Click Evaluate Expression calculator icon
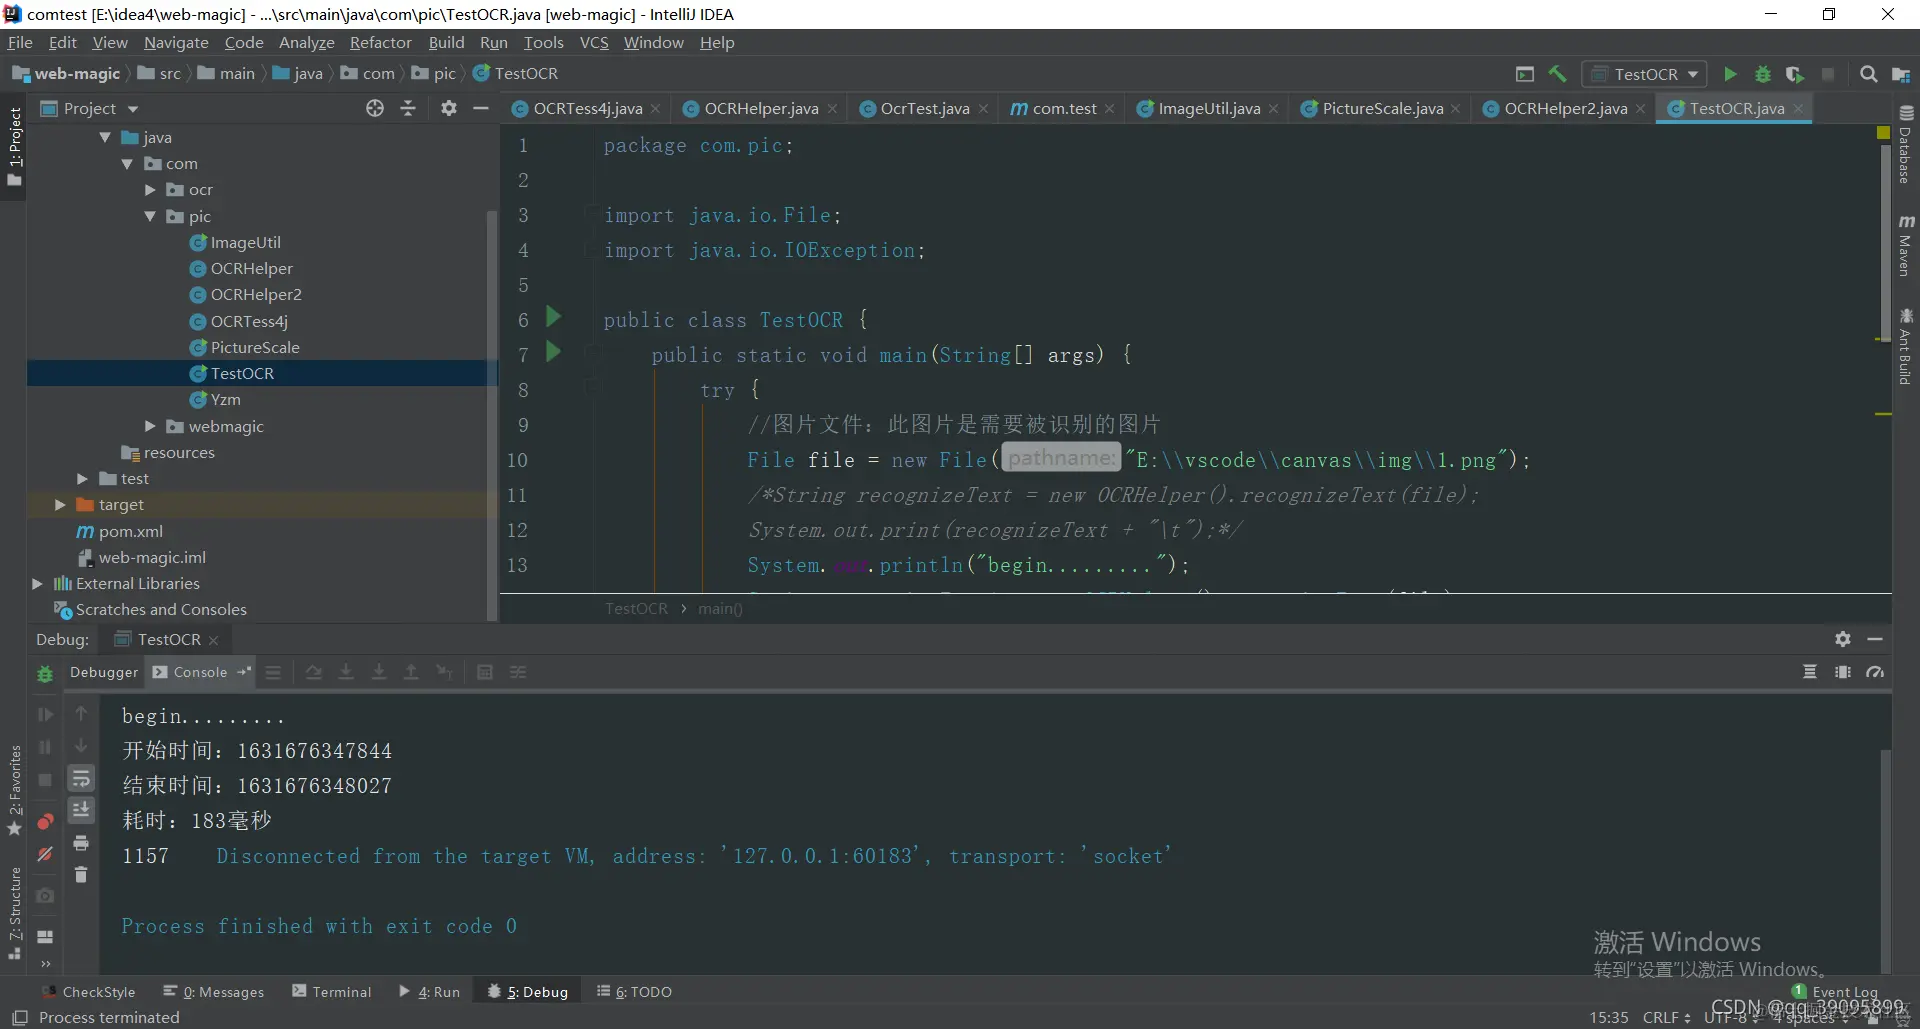The image size is (1920, 1029). point(485,672)
